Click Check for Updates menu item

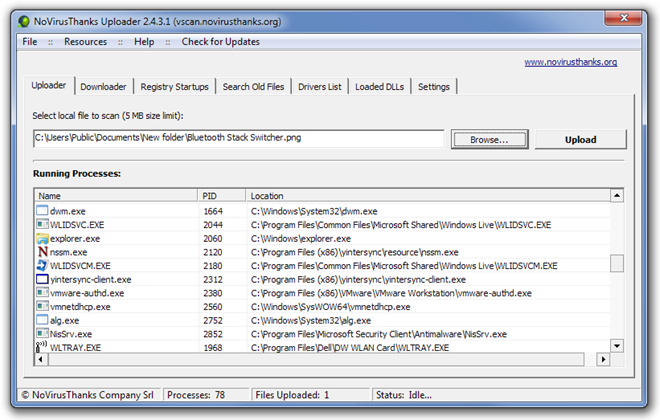coord(221,42)
